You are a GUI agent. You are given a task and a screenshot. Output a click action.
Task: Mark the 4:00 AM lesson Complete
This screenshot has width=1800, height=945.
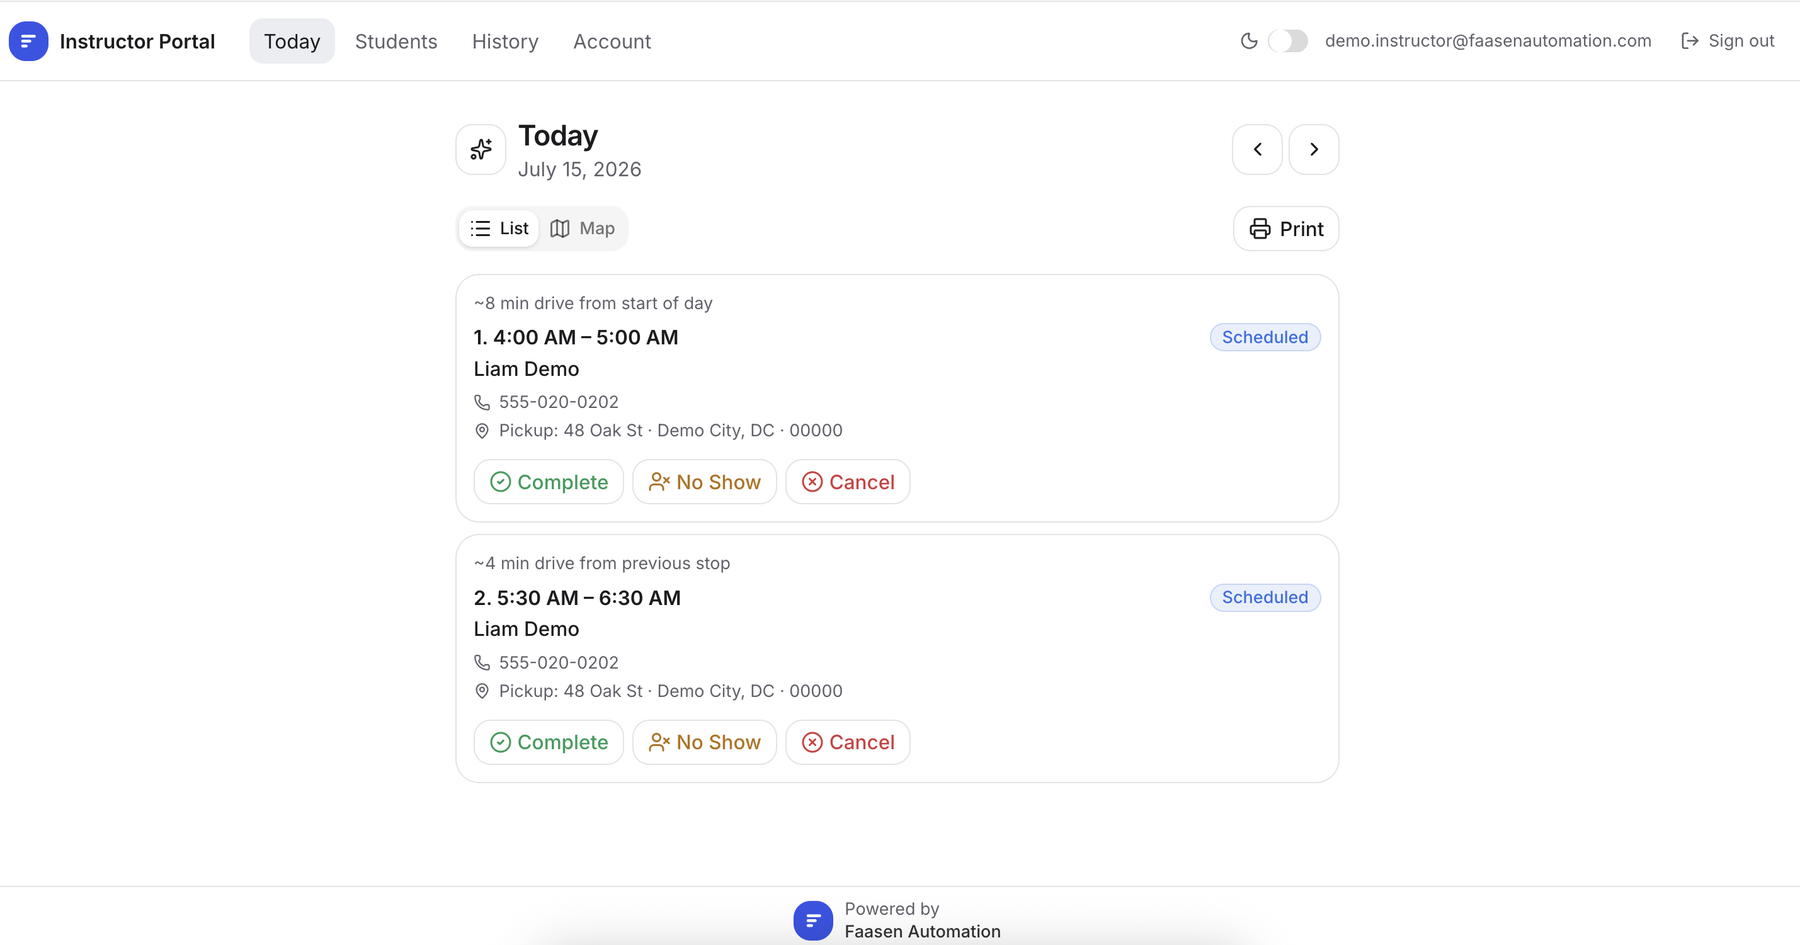pos(549,482)
